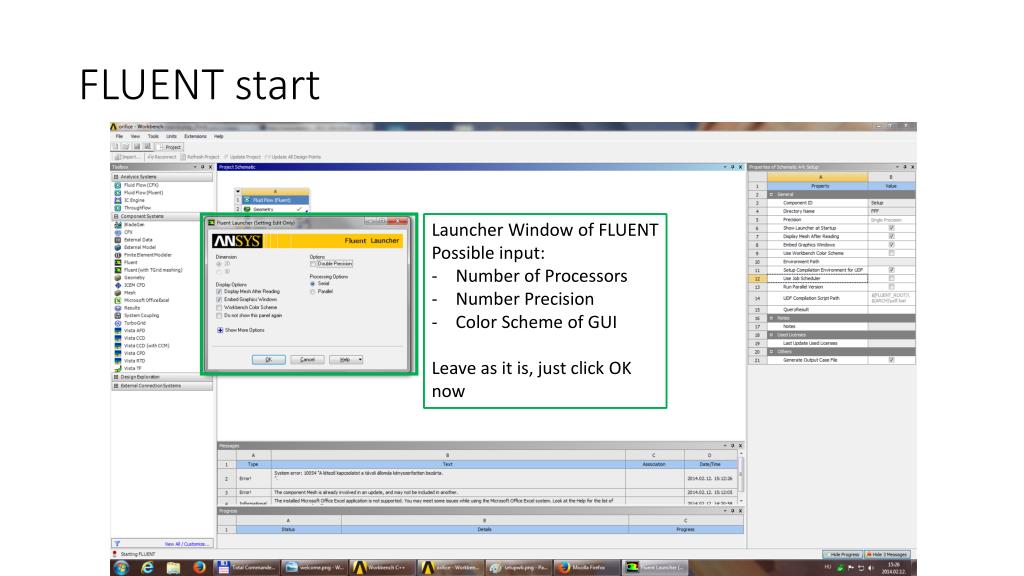Toggle Show Launcher at Startup property checkbox
The height and width of the screenshot is (576, 1024).
pos(891,228)
